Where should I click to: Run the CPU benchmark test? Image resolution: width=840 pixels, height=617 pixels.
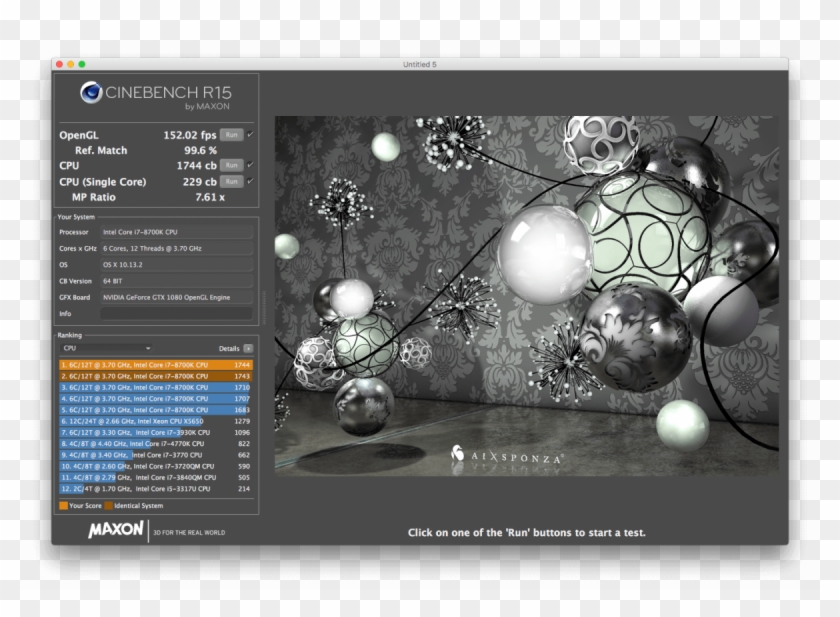(231, 165)
